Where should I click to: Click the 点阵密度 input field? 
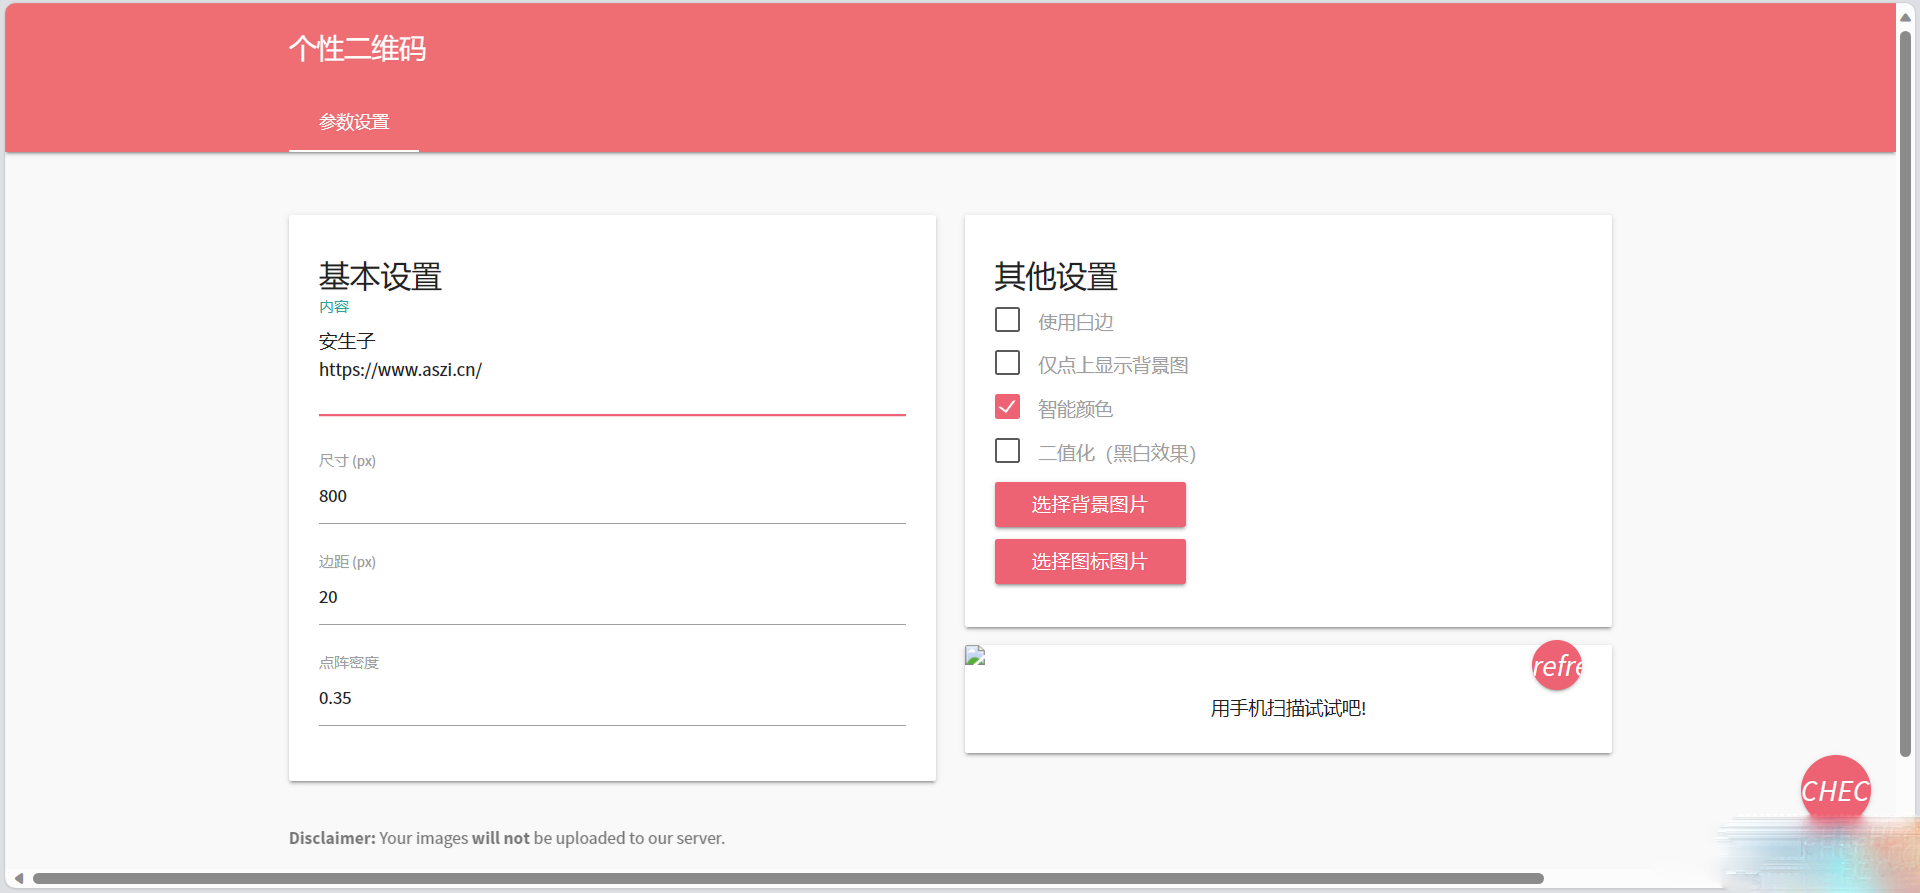pos(611,698)
